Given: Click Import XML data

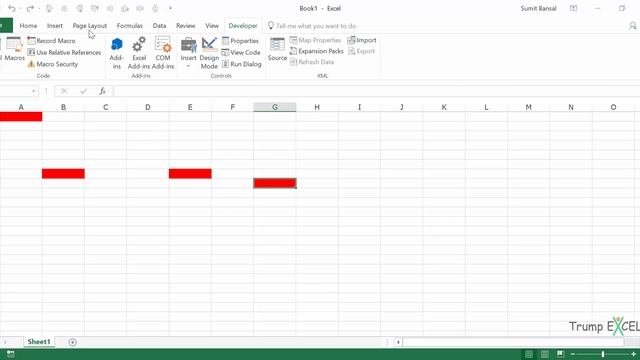Looking at the screenshot, I should pos(362,40).
